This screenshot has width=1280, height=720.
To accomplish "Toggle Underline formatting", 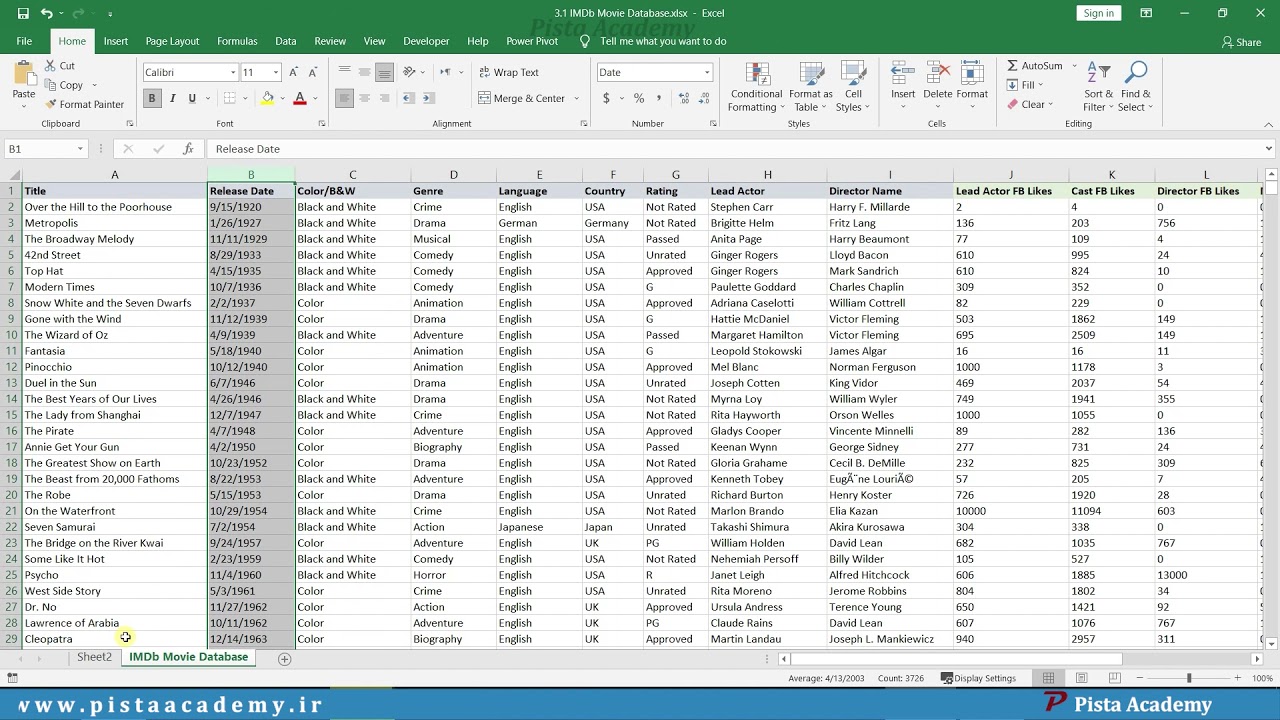I will click(x=192, y=98).
